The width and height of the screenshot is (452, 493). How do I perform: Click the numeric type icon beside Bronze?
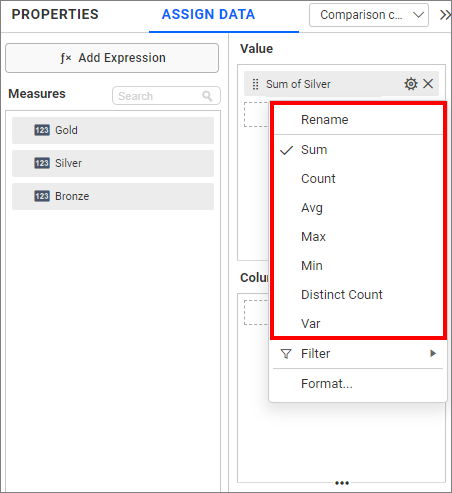click(42, 196)
